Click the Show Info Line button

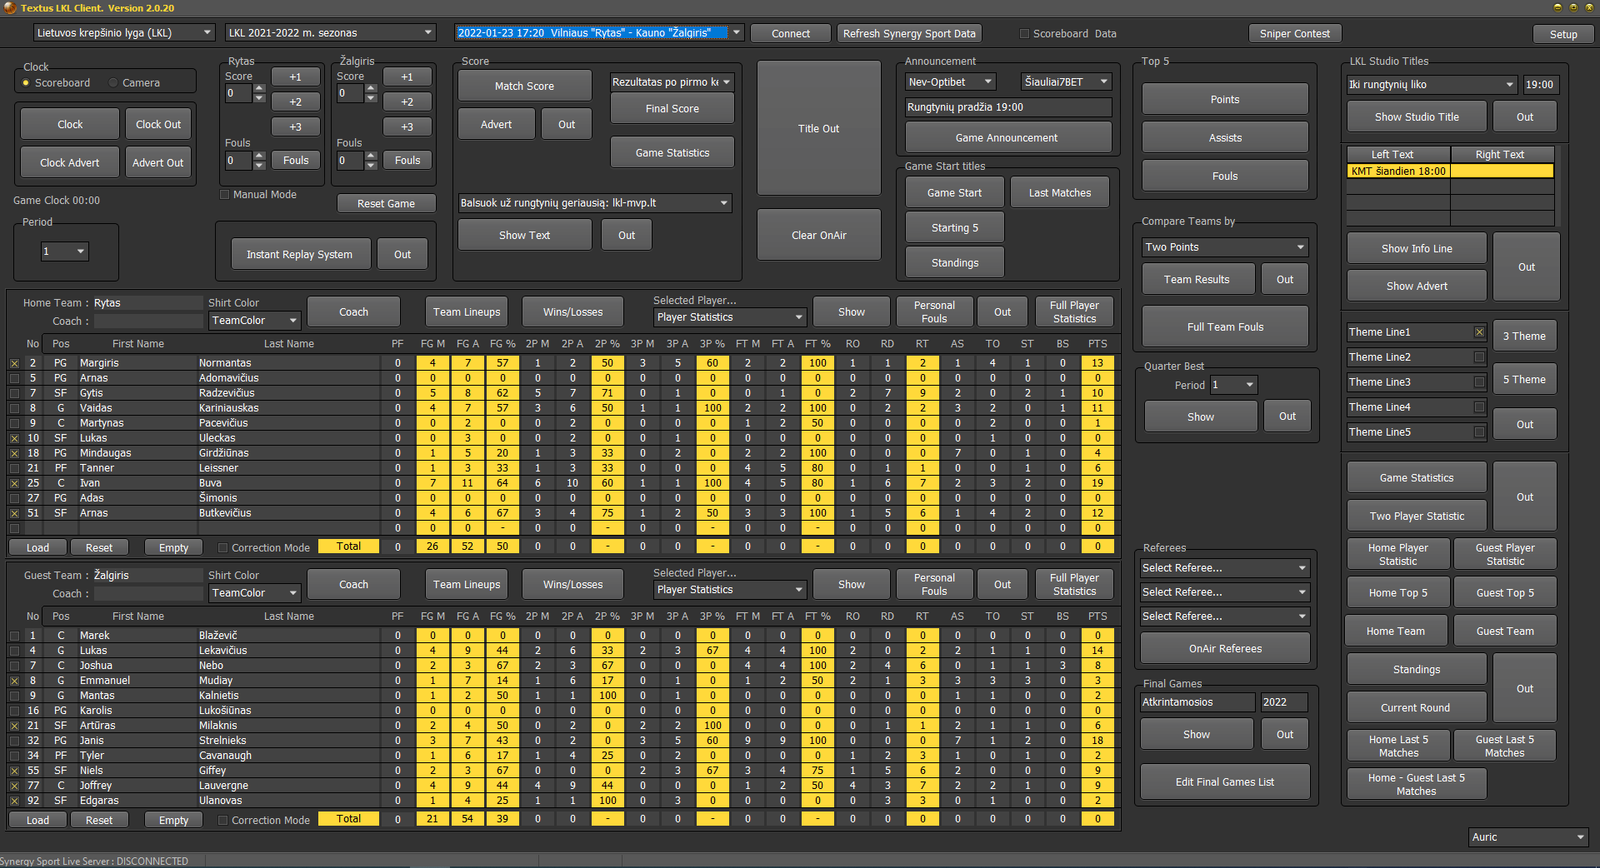(x=1417, y=249)
